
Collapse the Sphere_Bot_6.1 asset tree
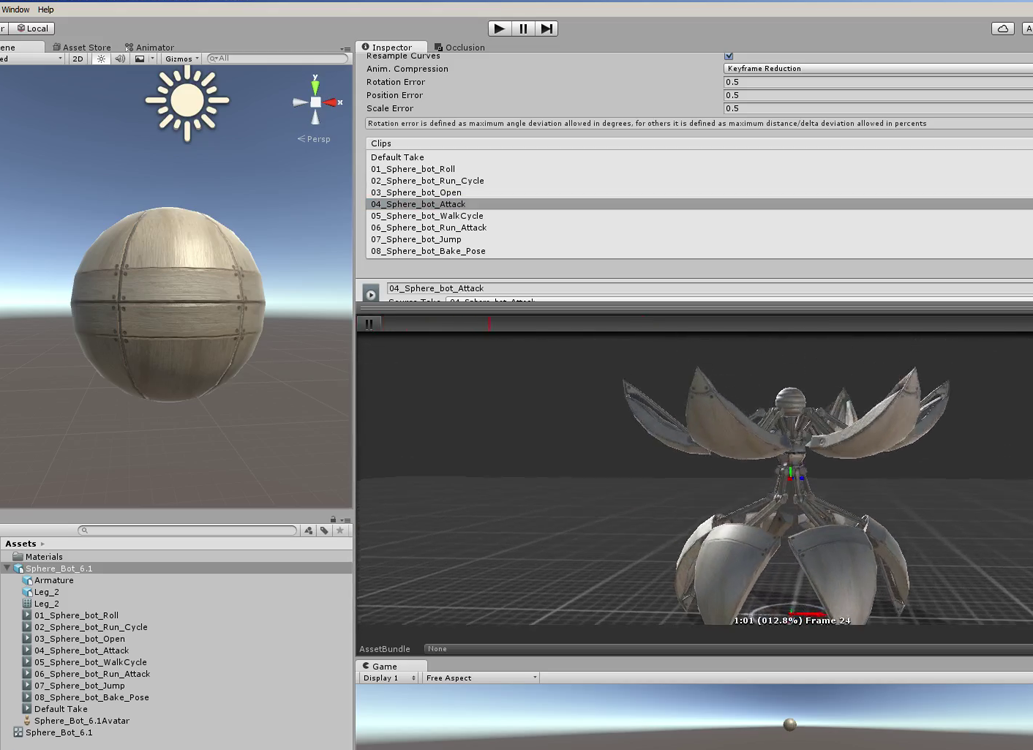coord(7,569)
